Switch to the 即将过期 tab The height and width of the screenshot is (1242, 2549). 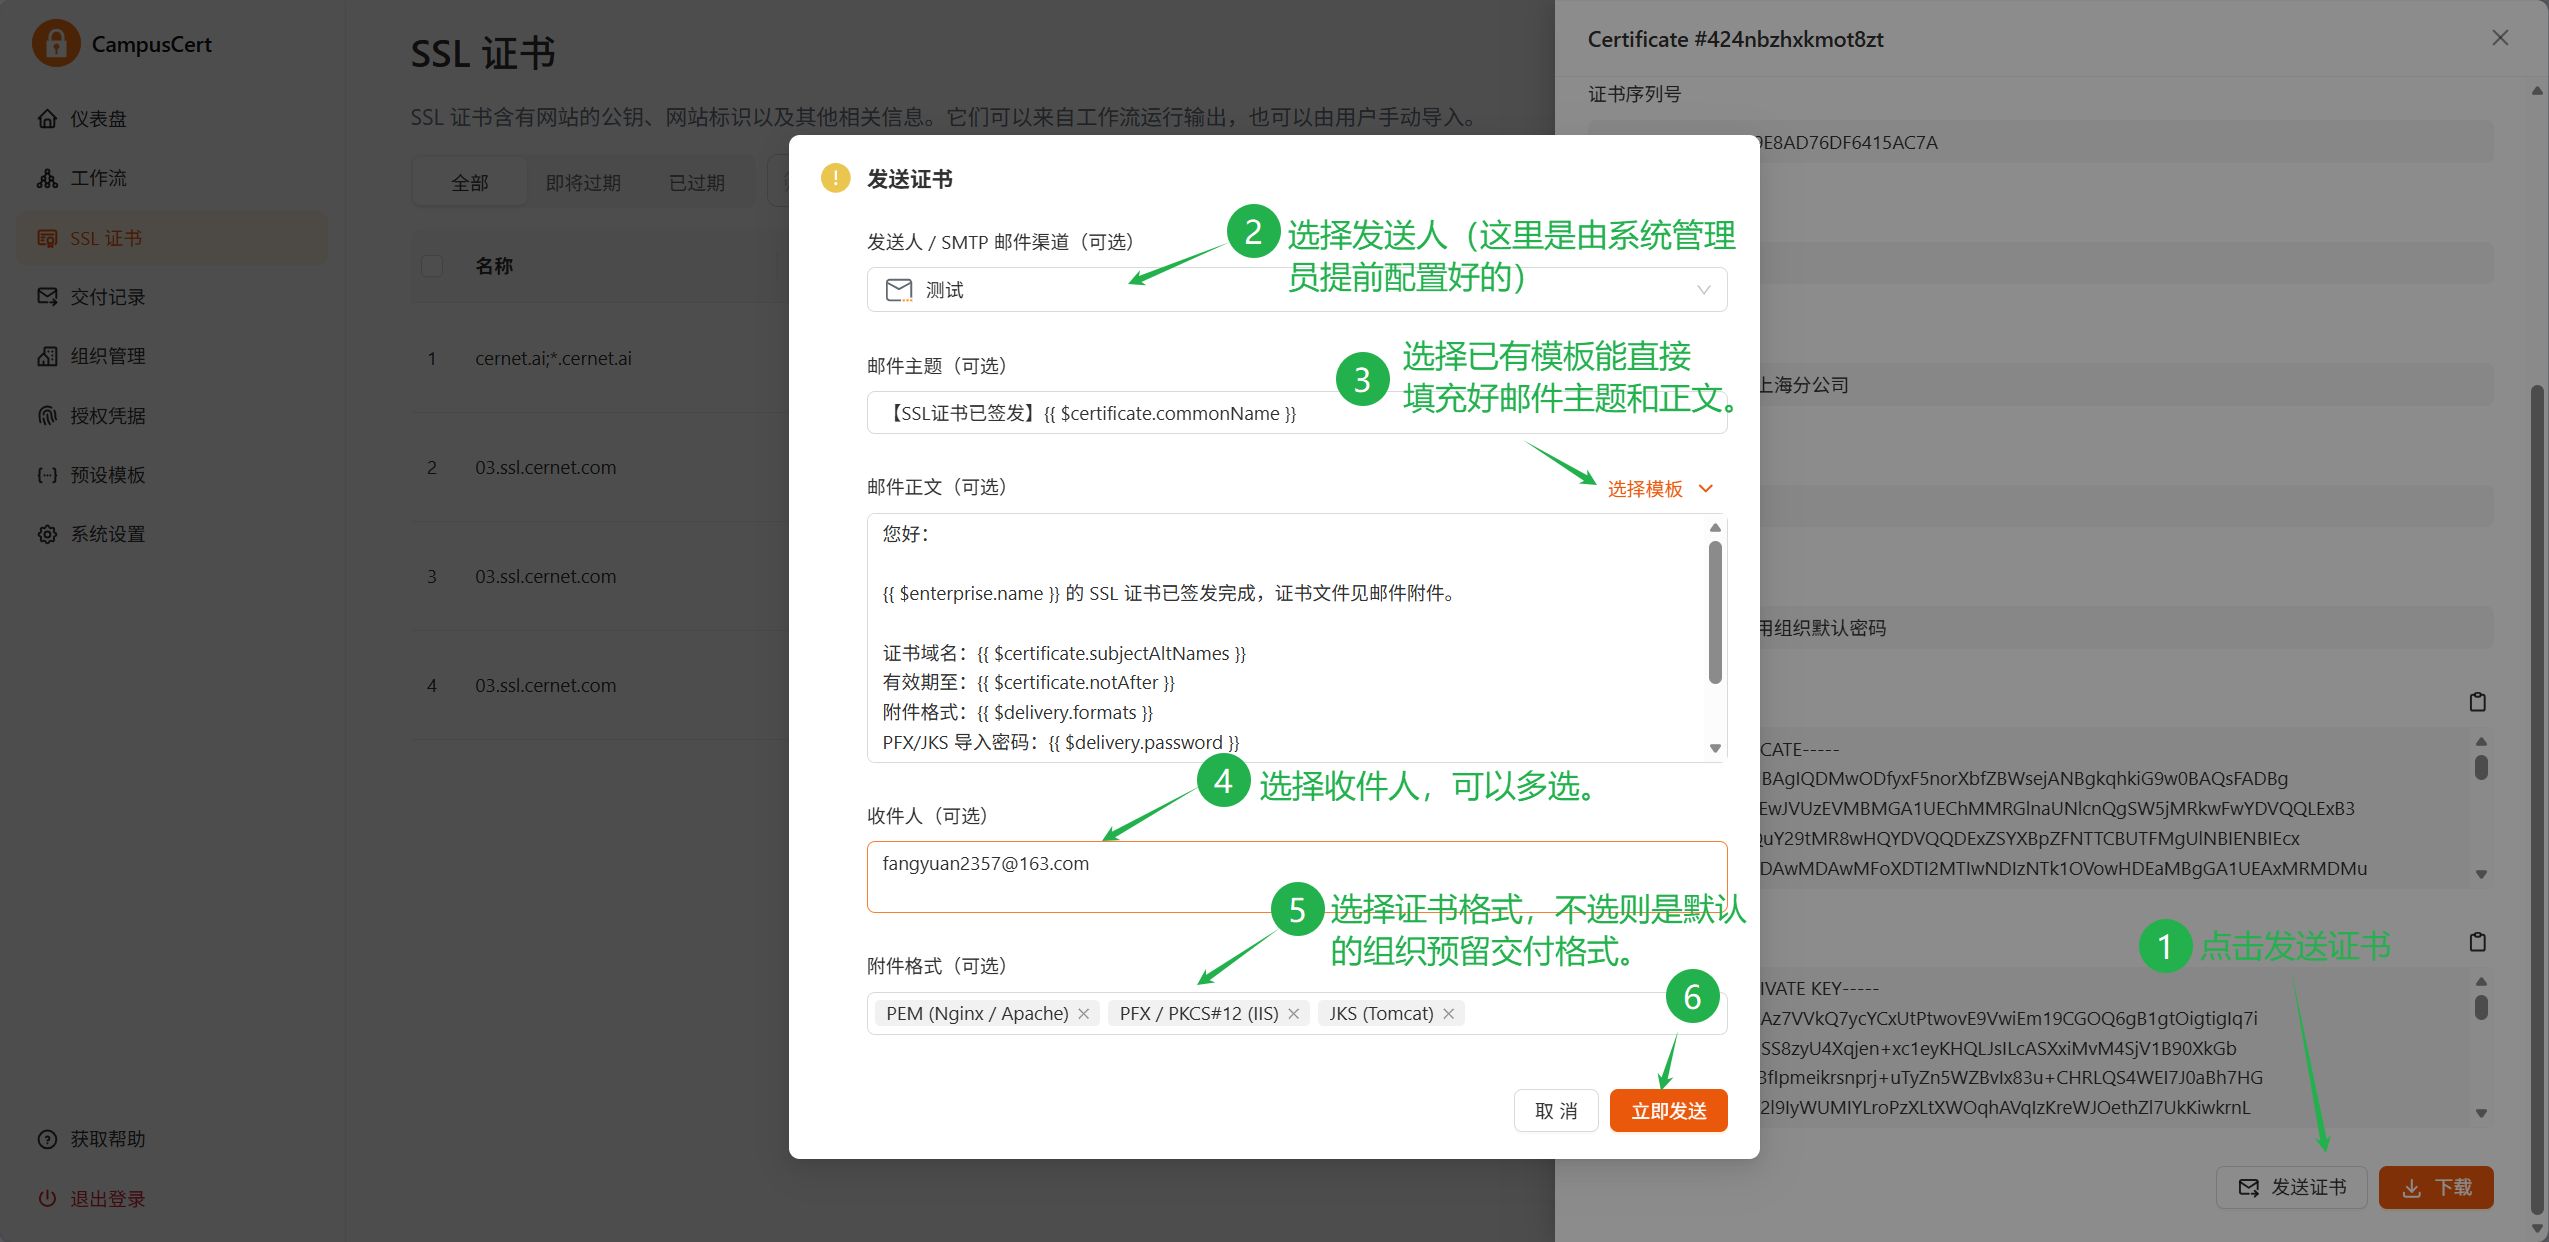(x=583, y=183)
